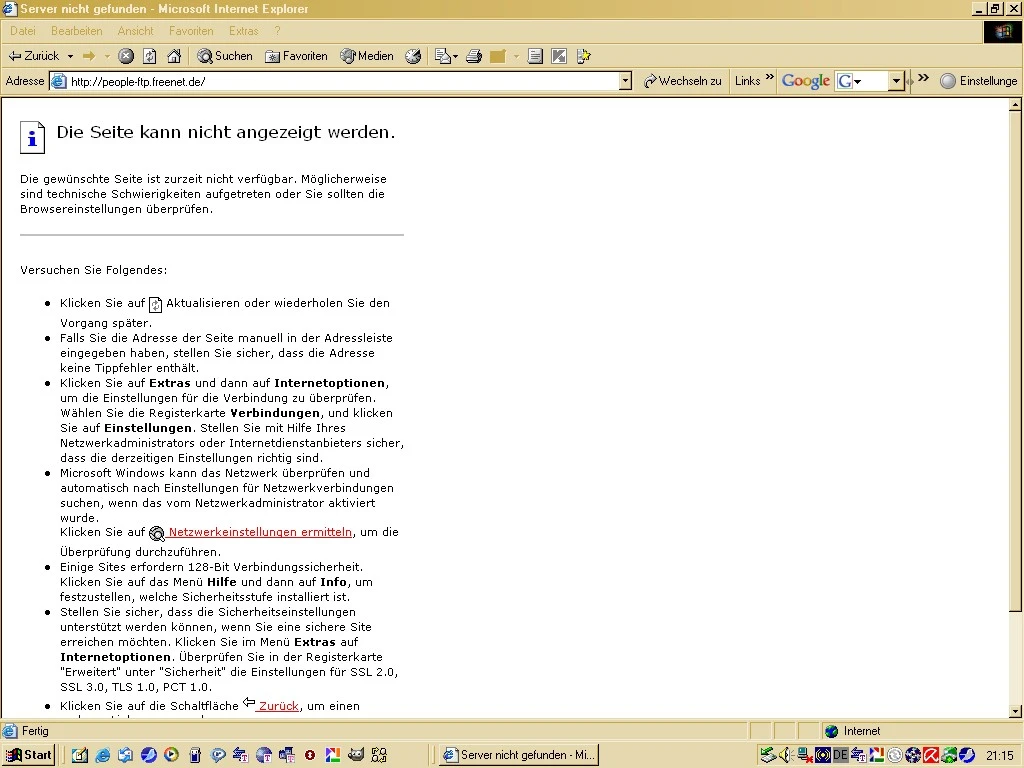Click the fullscreen resize toolbar icon
Viewport: 1024px width, 768px height.
tap(559, 56)
